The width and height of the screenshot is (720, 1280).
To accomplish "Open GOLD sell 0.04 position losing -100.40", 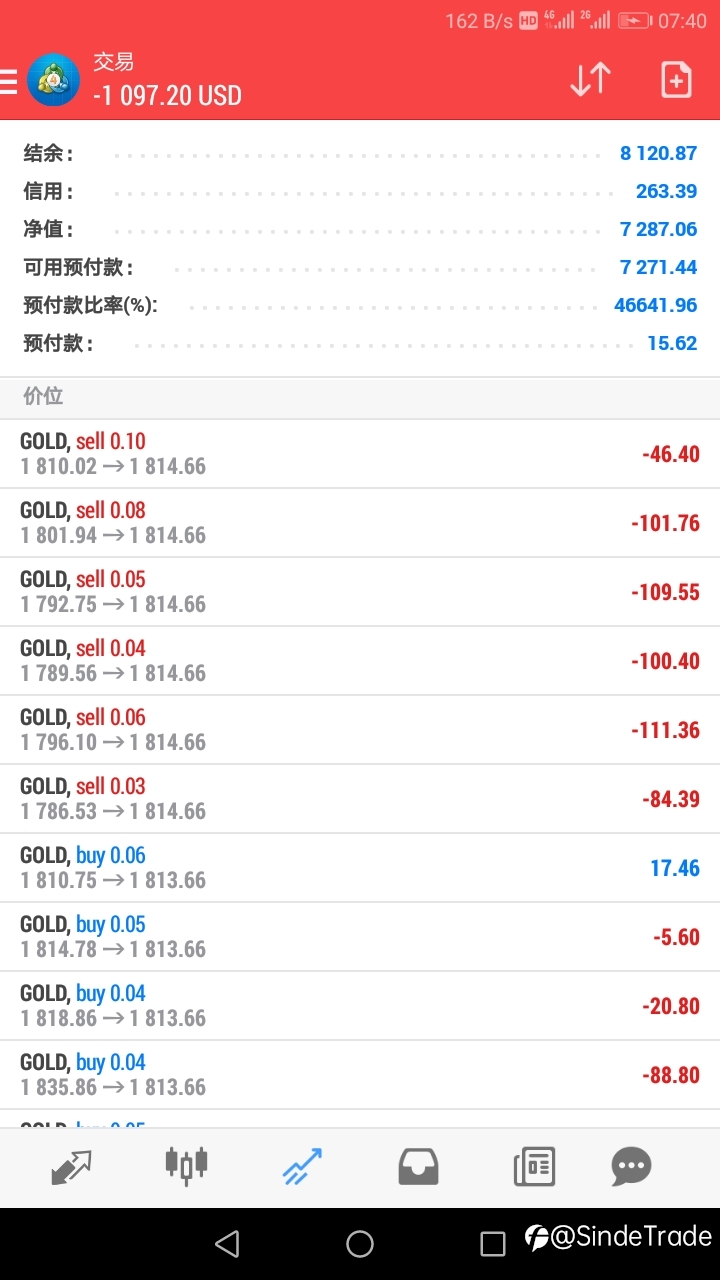I will [360, 661].
